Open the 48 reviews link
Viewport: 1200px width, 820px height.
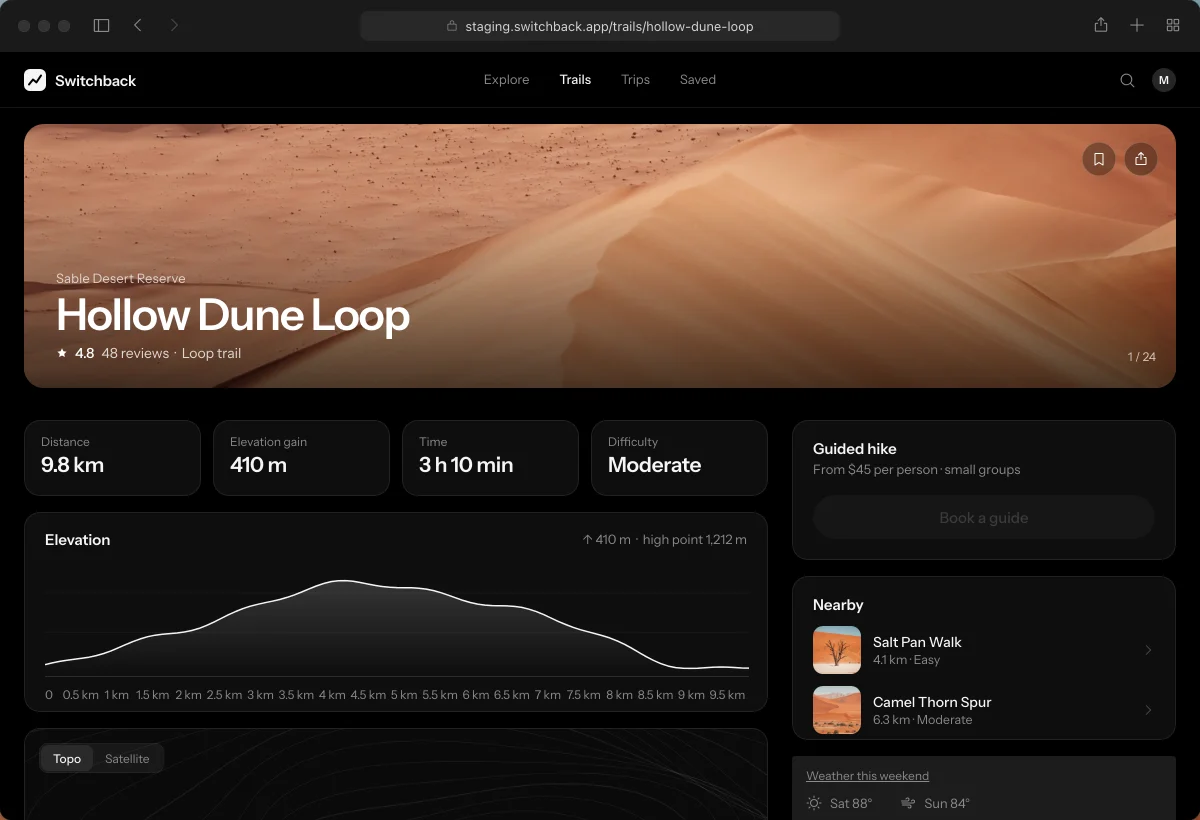point(135,353)
